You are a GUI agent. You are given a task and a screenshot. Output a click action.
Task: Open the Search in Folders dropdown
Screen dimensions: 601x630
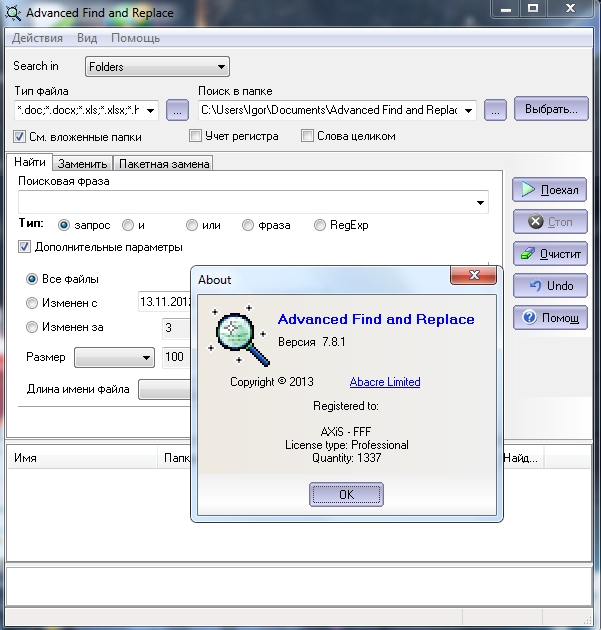pos(157,67)
